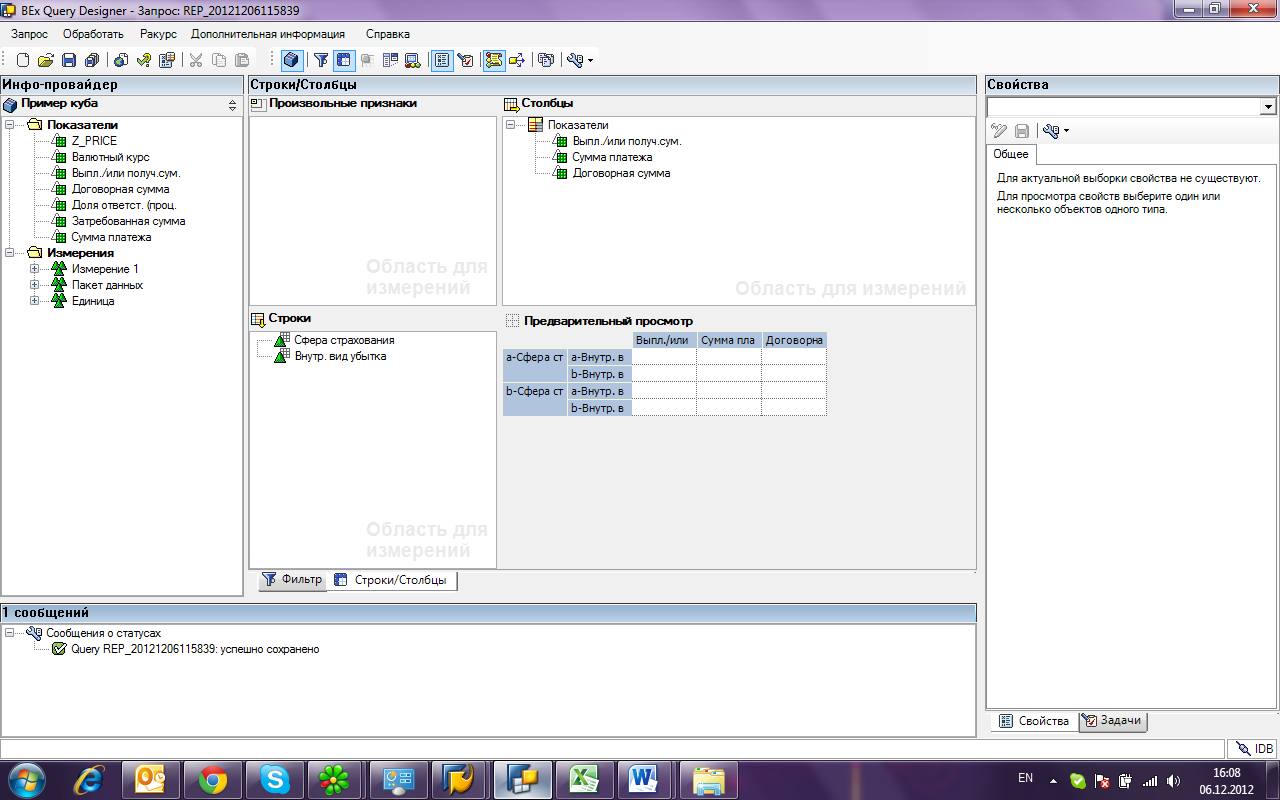Viewport: 1280px width, 800px height.
Task: Check the query with checkmark icon
Action: point(144,60)
